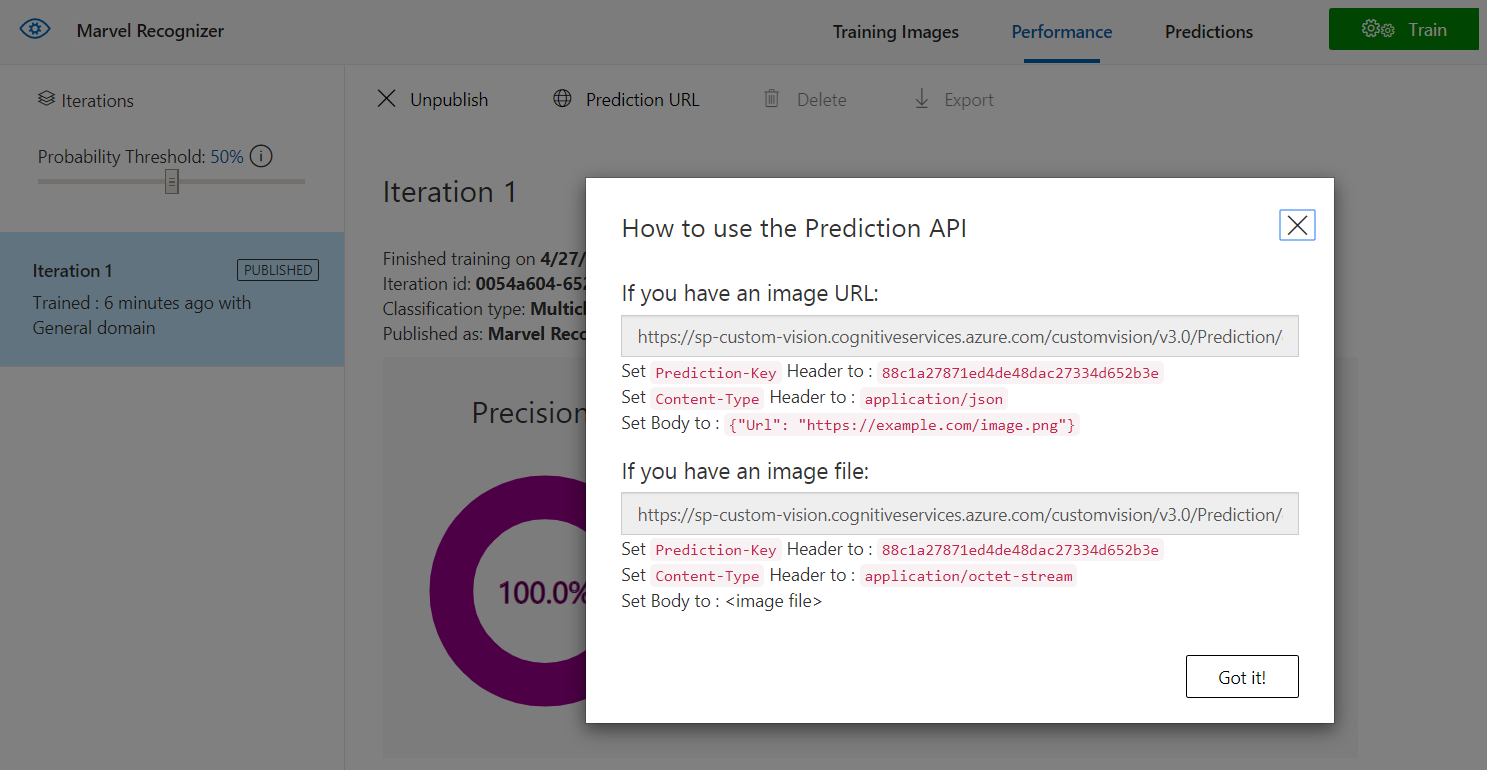Click the Marvel Recognizer project name
The height and width of the screenshot is (770, 1487).
pos(150,31)
